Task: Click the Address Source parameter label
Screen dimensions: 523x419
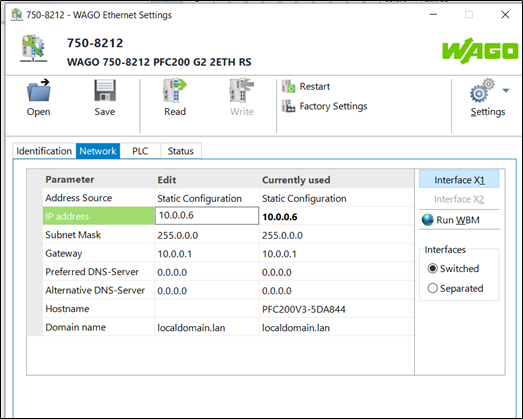Action: click(79, 198)
